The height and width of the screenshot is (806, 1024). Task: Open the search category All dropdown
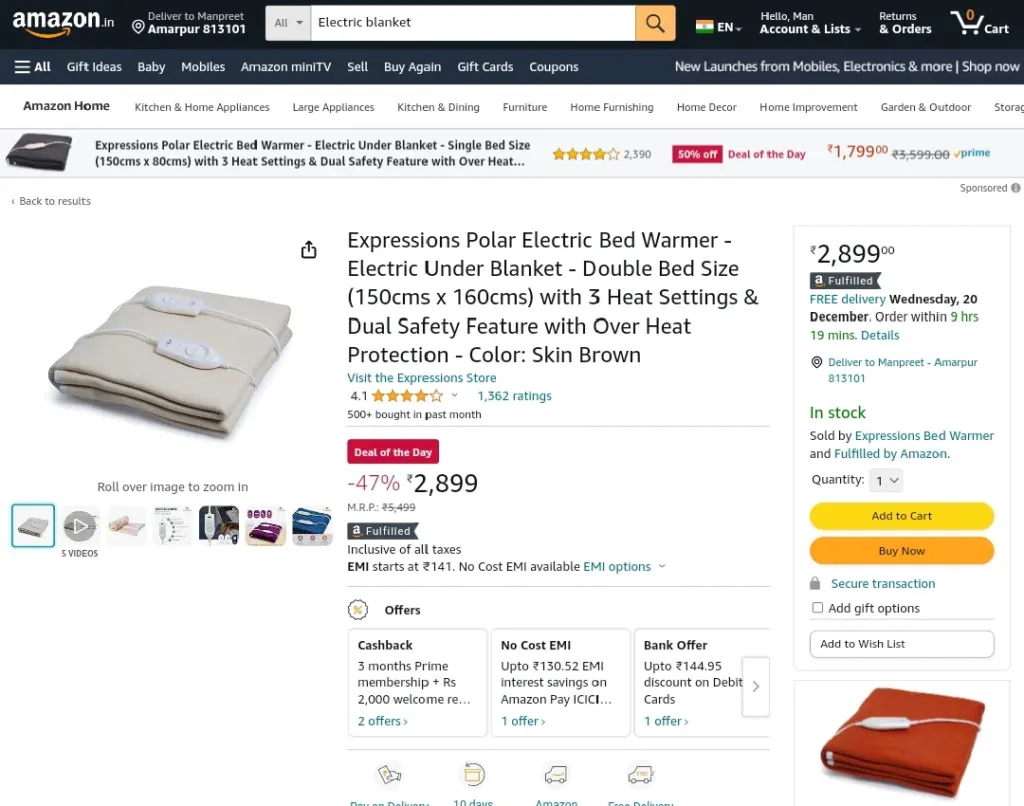click(x=289, y=23)
